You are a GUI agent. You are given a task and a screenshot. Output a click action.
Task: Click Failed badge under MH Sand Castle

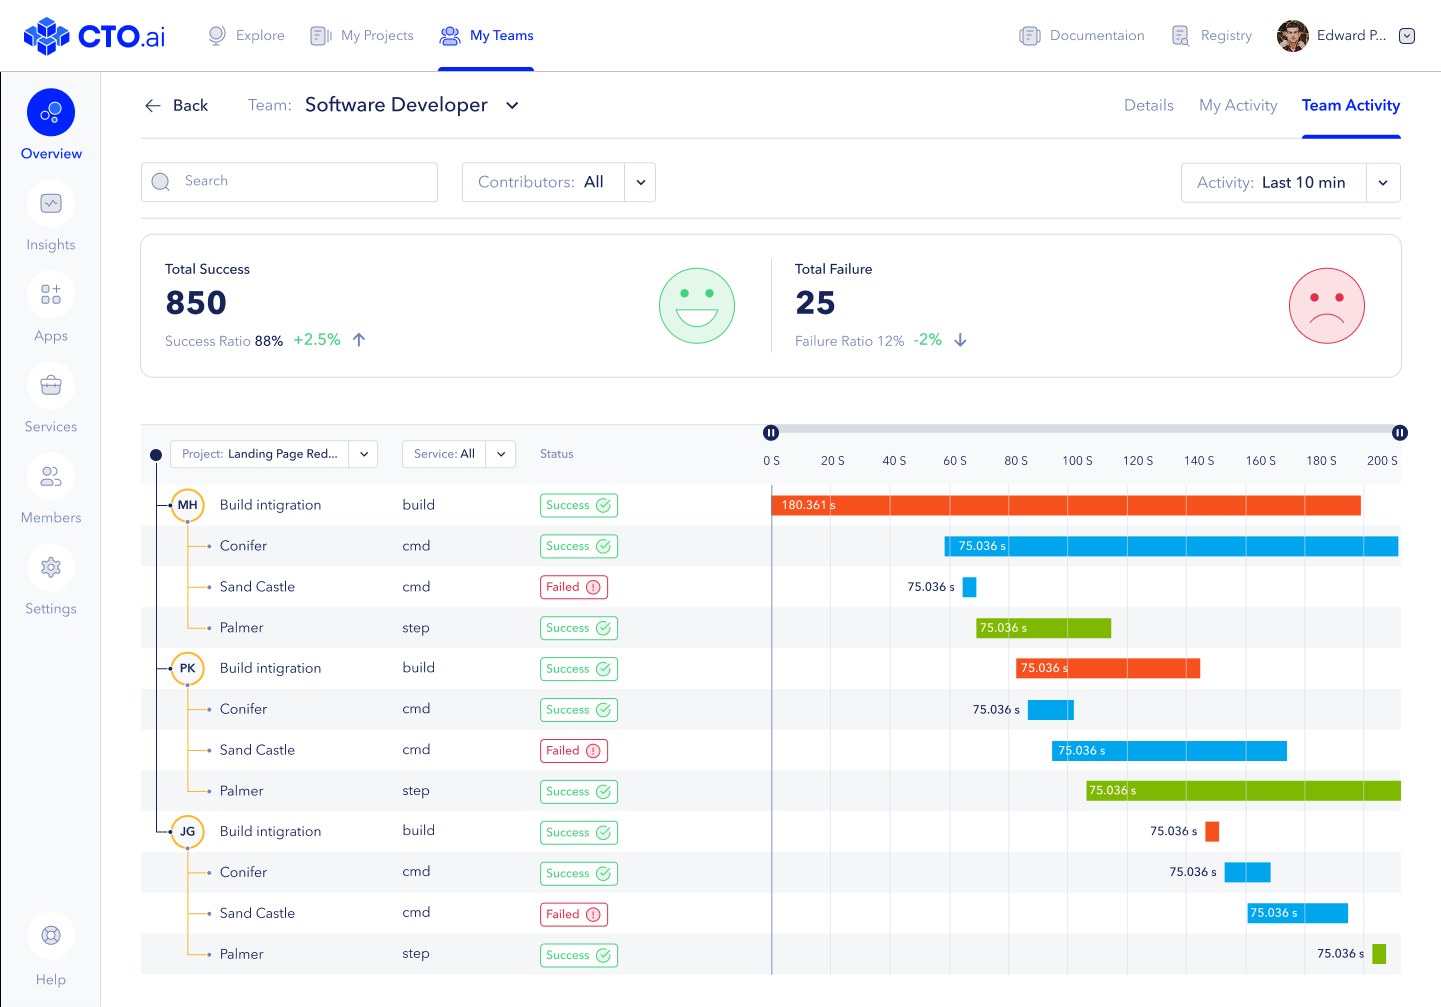574,587
